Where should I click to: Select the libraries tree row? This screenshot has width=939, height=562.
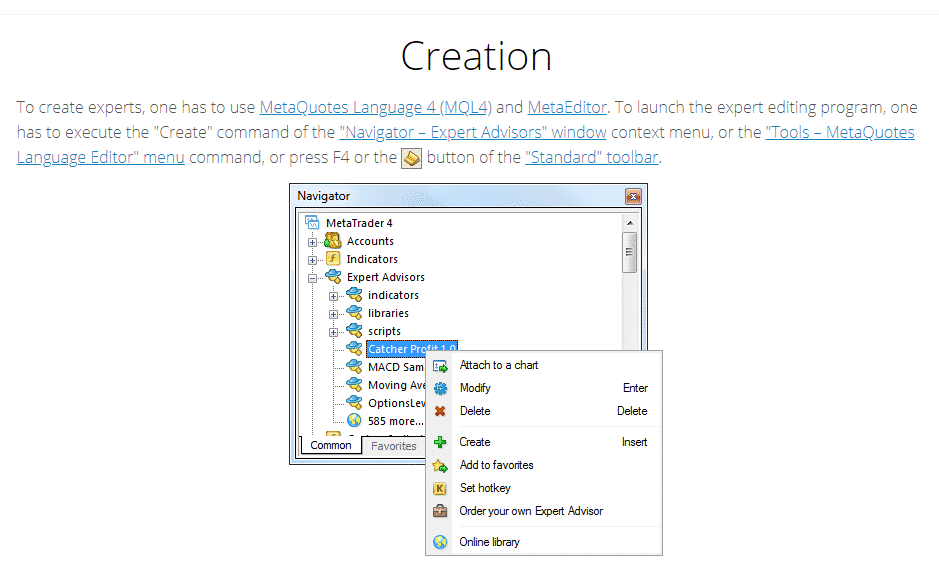[x=388, y=313]
